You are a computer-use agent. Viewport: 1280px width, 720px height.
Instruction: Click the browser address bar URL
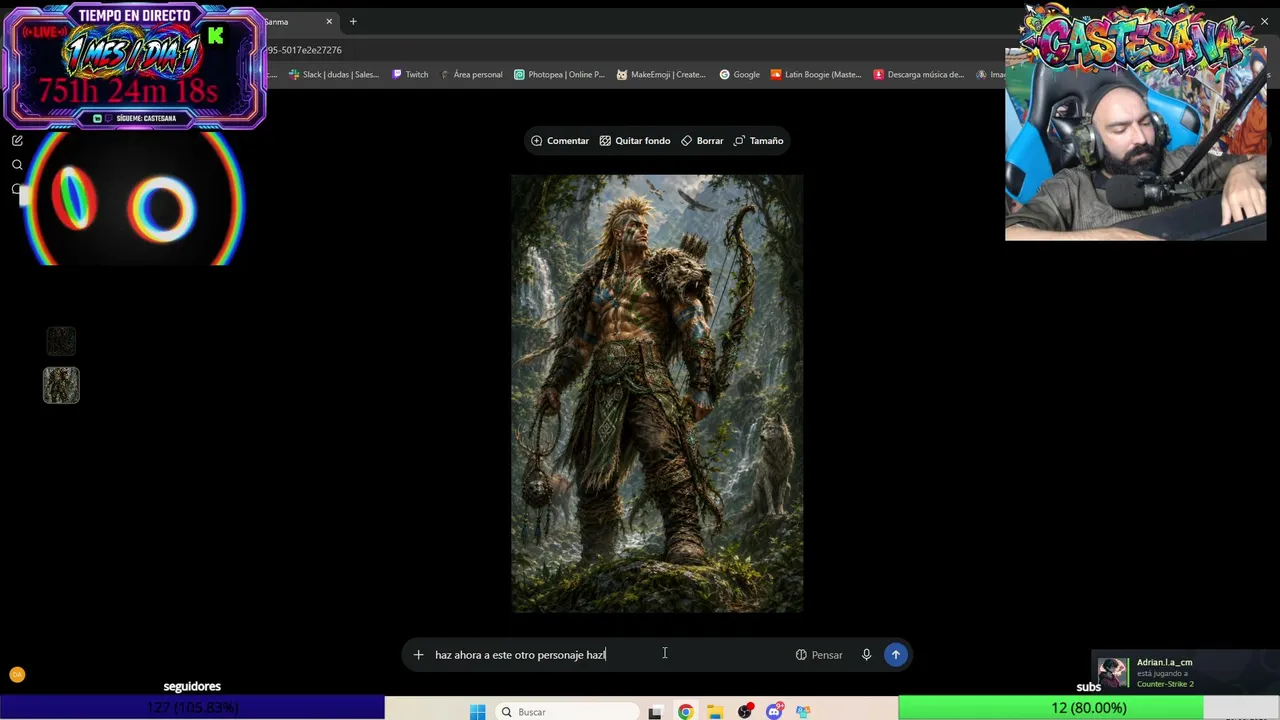(305, 50)
